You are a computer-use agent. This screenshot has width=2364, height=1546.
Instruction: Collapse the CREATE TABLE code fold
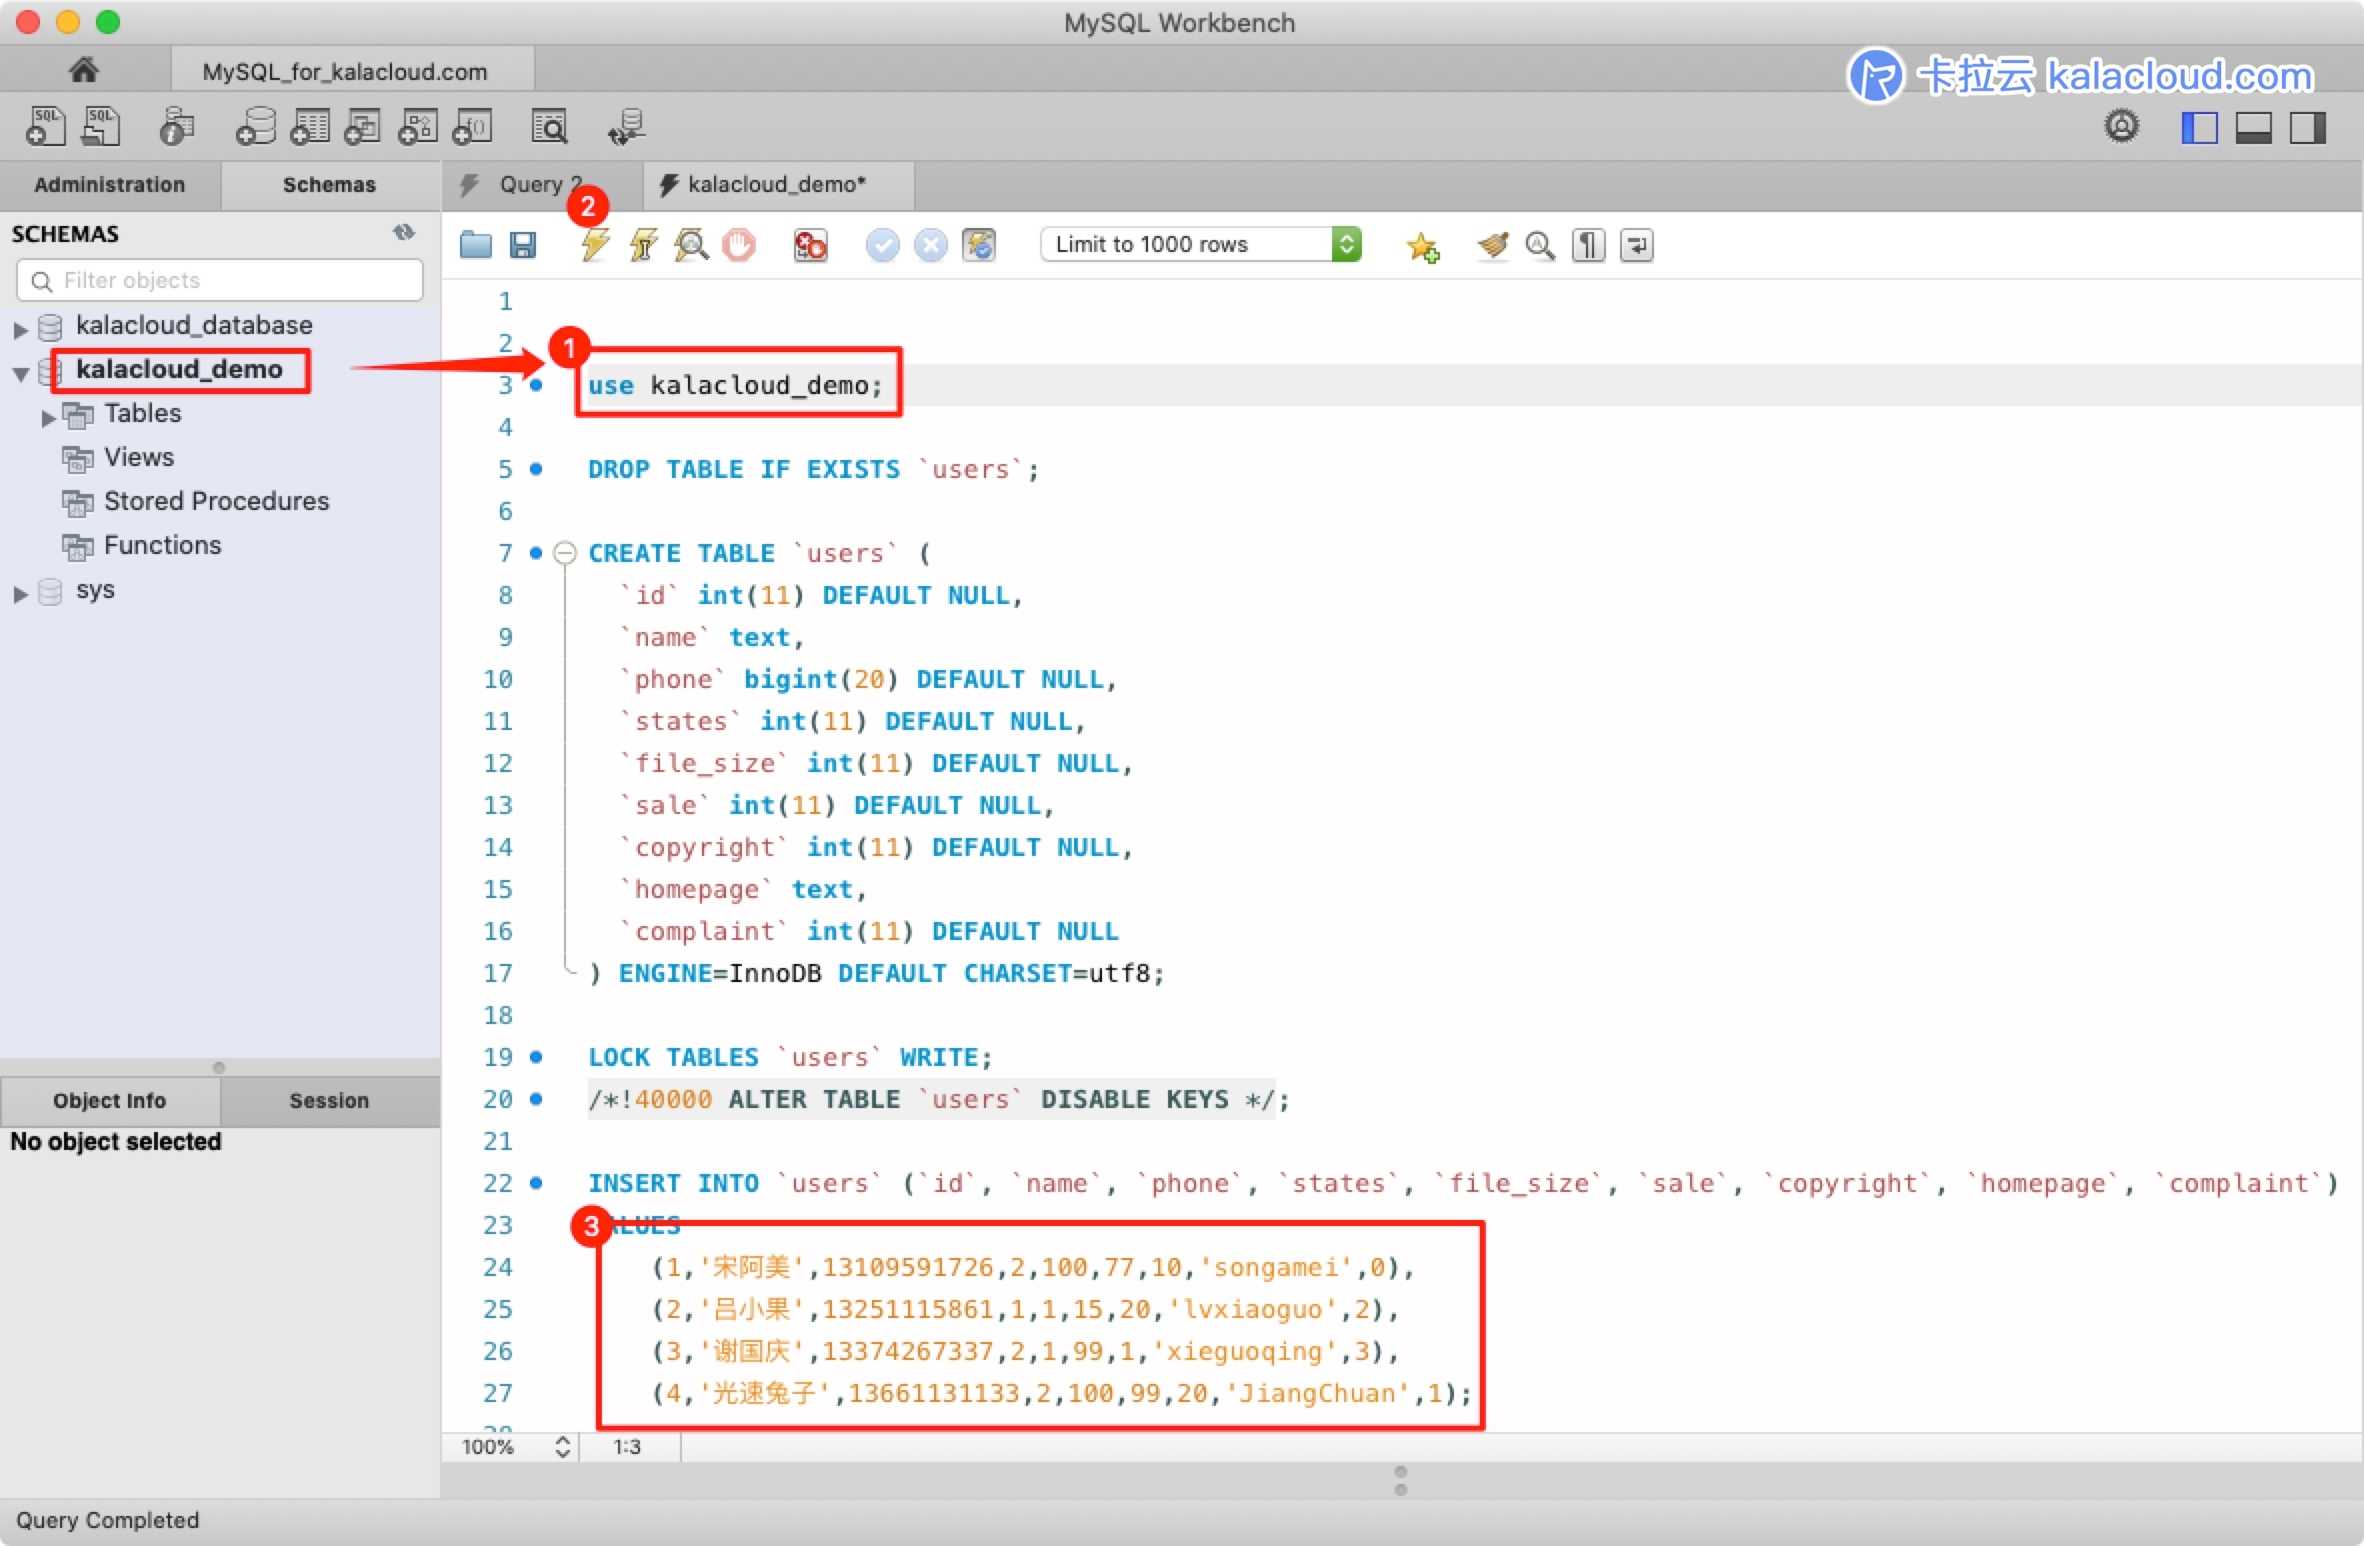tap(565, 553)
